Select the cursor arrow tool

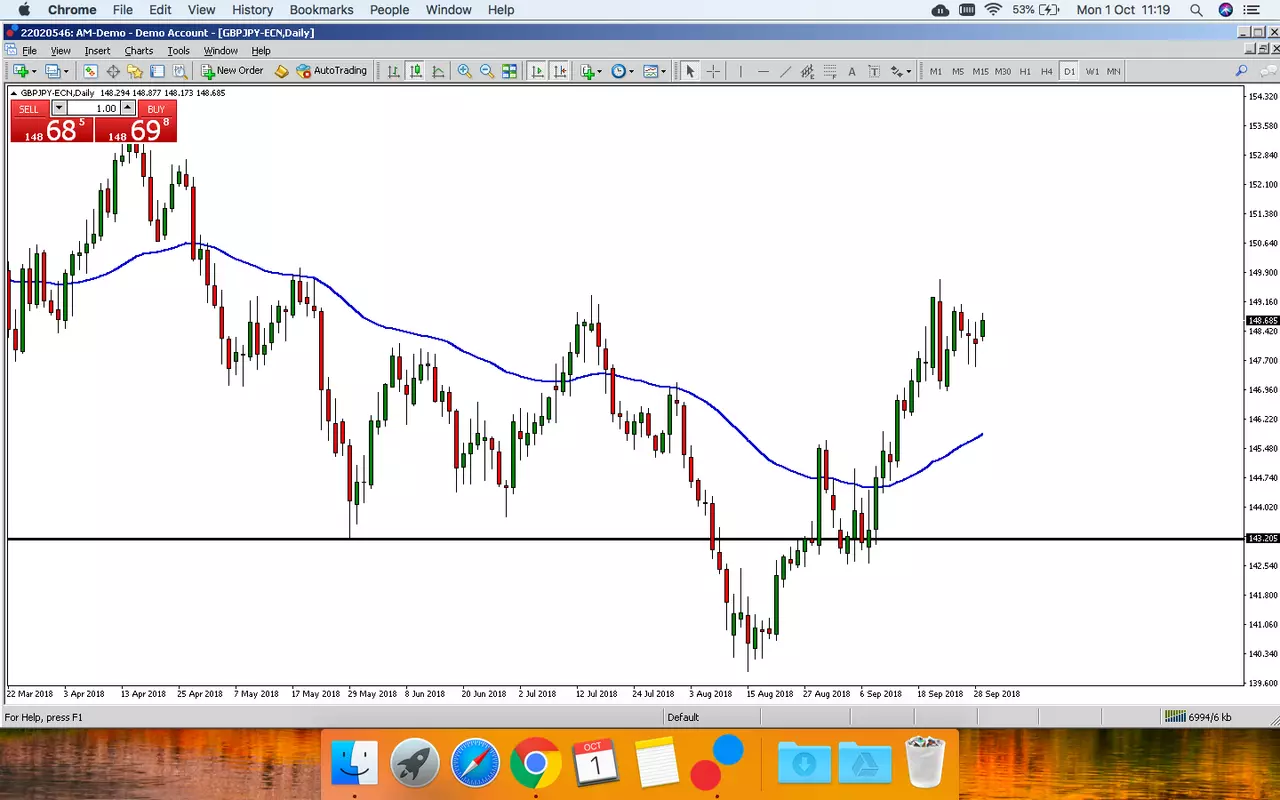[689, 71]
